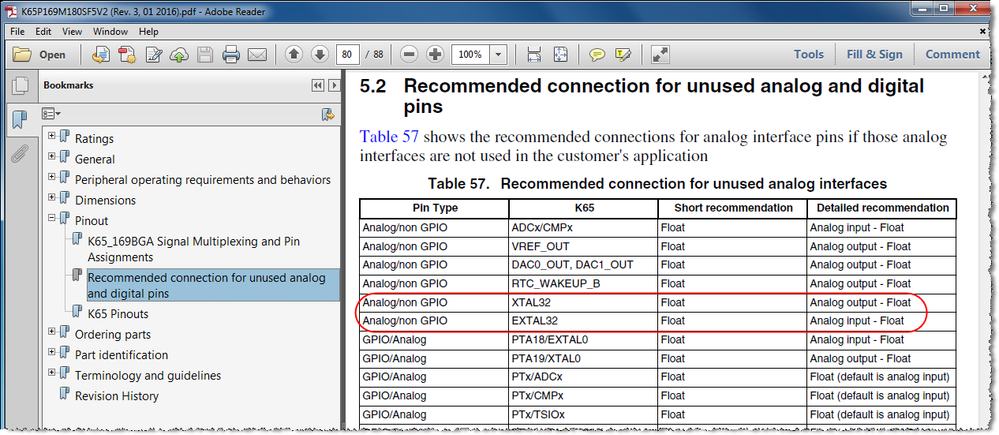The height and width of the screenshot is (435, 999).
Task: Click the 100% zoom level field
Action: click(x=470, y=55)
